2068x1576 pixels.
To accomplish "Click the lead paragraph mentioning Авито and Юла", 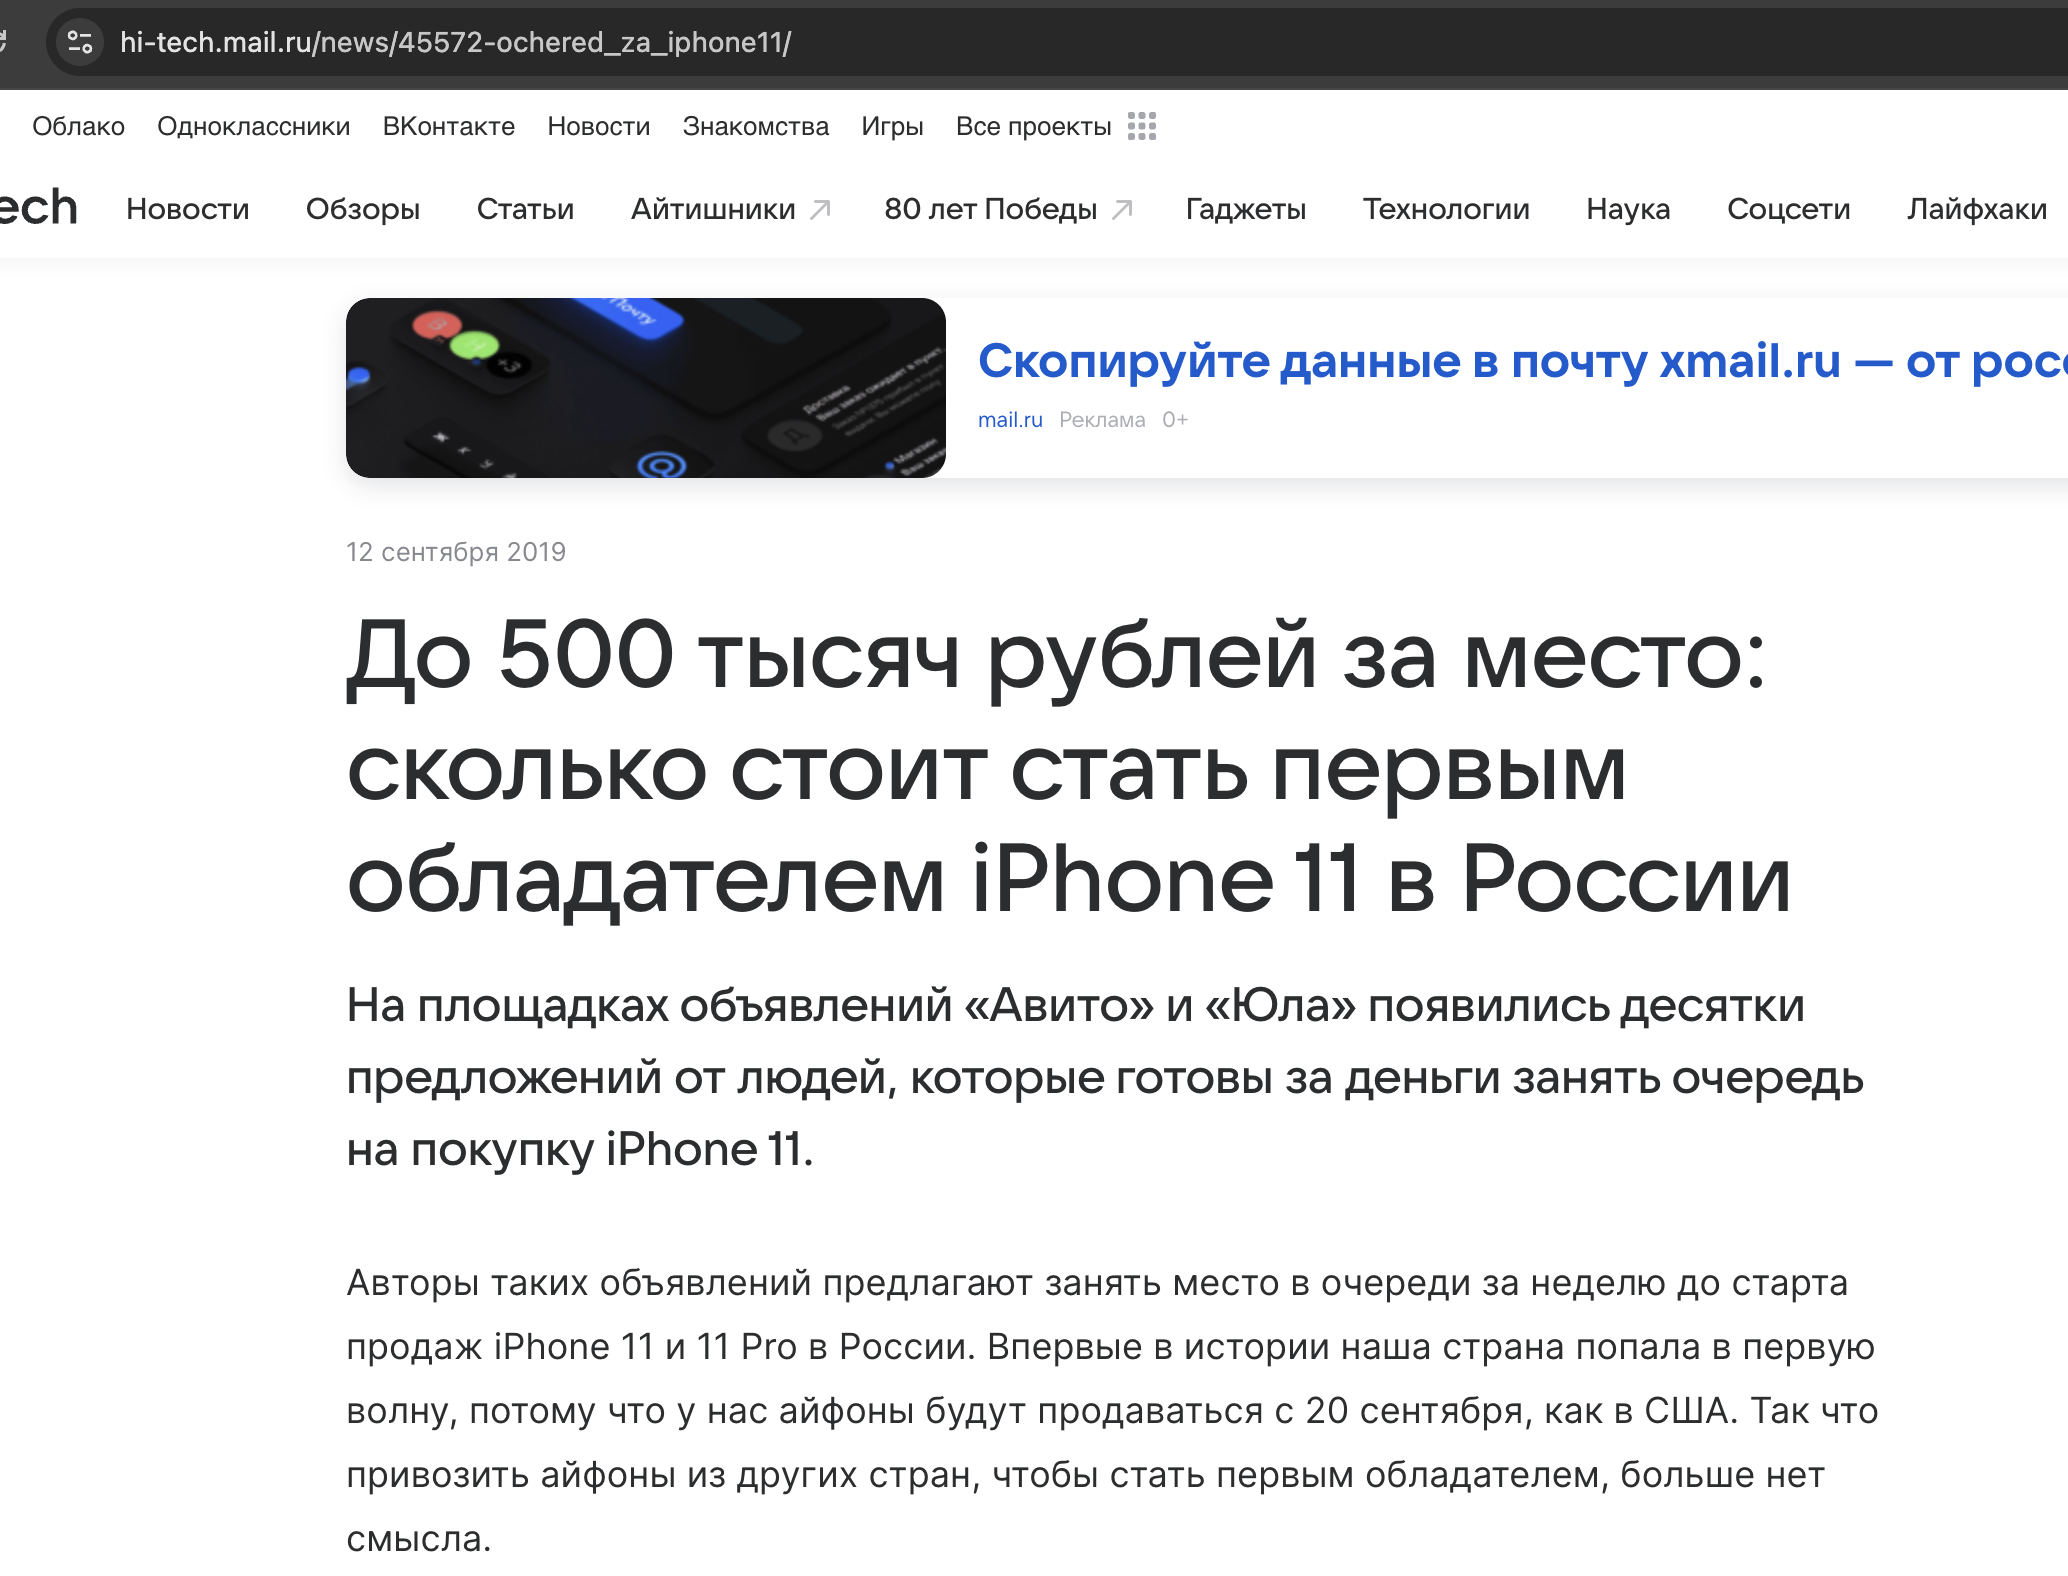I will [1105, 1077].
